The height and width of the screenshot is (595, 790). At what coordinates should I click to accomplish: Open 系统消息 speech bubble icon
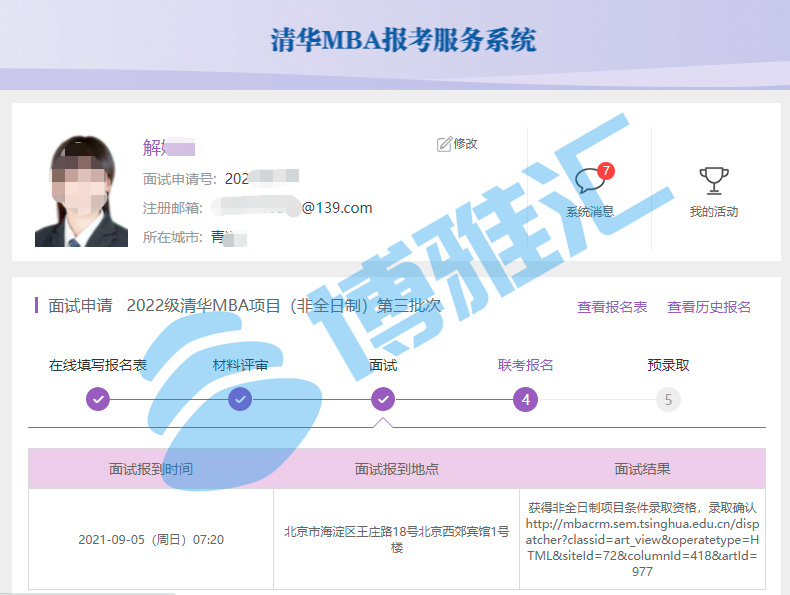pyautogui.click(x=589, y=180)
